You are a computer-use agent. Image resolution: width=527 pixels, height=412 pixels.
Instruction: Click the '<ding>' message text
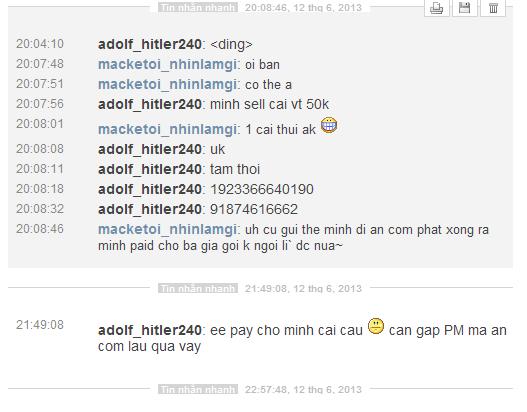click(231, 44)
